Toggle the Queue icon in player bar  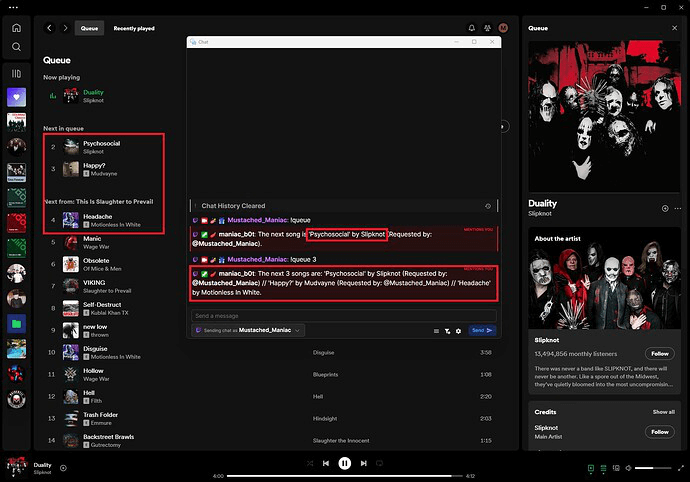[603, 468]
